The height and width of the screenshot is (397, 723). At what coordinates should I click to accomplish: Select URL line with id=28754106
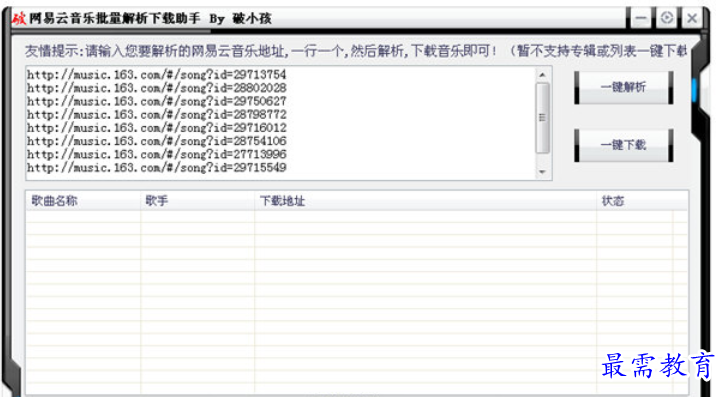pos(157,141)
